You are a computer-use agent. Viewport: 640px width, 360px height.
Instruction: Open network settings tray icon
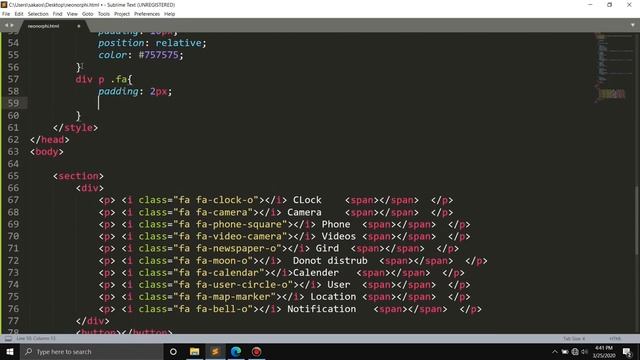coord(575,352)
